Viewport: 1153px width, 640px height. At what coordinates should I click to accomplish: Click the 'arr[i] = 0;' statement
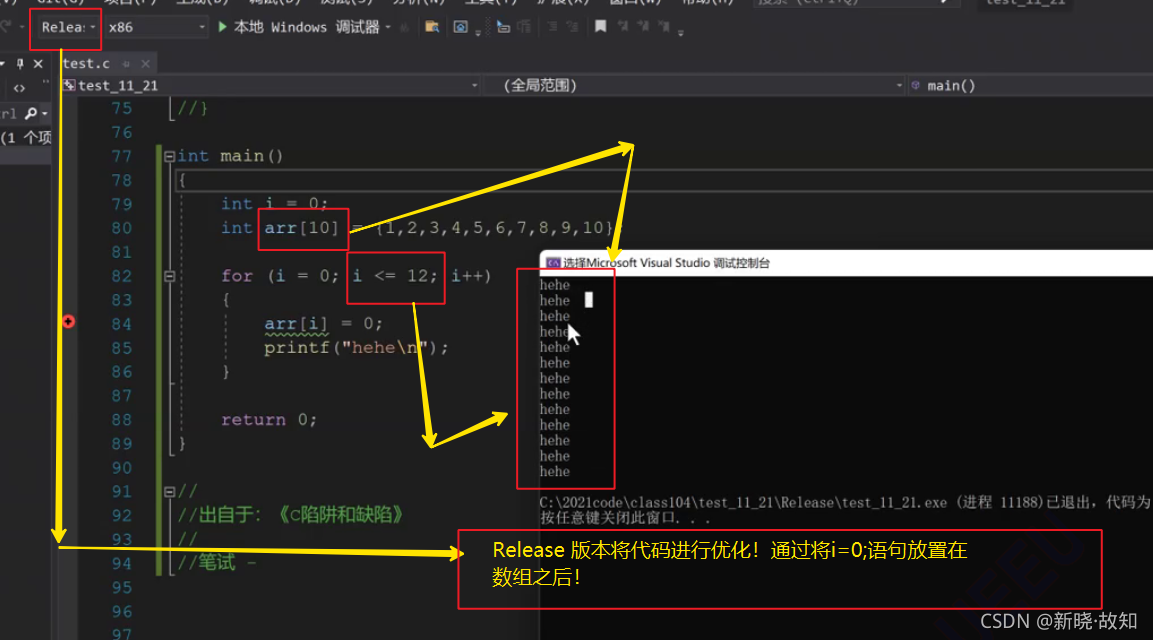pyautogui.click(x=324, y=324)
